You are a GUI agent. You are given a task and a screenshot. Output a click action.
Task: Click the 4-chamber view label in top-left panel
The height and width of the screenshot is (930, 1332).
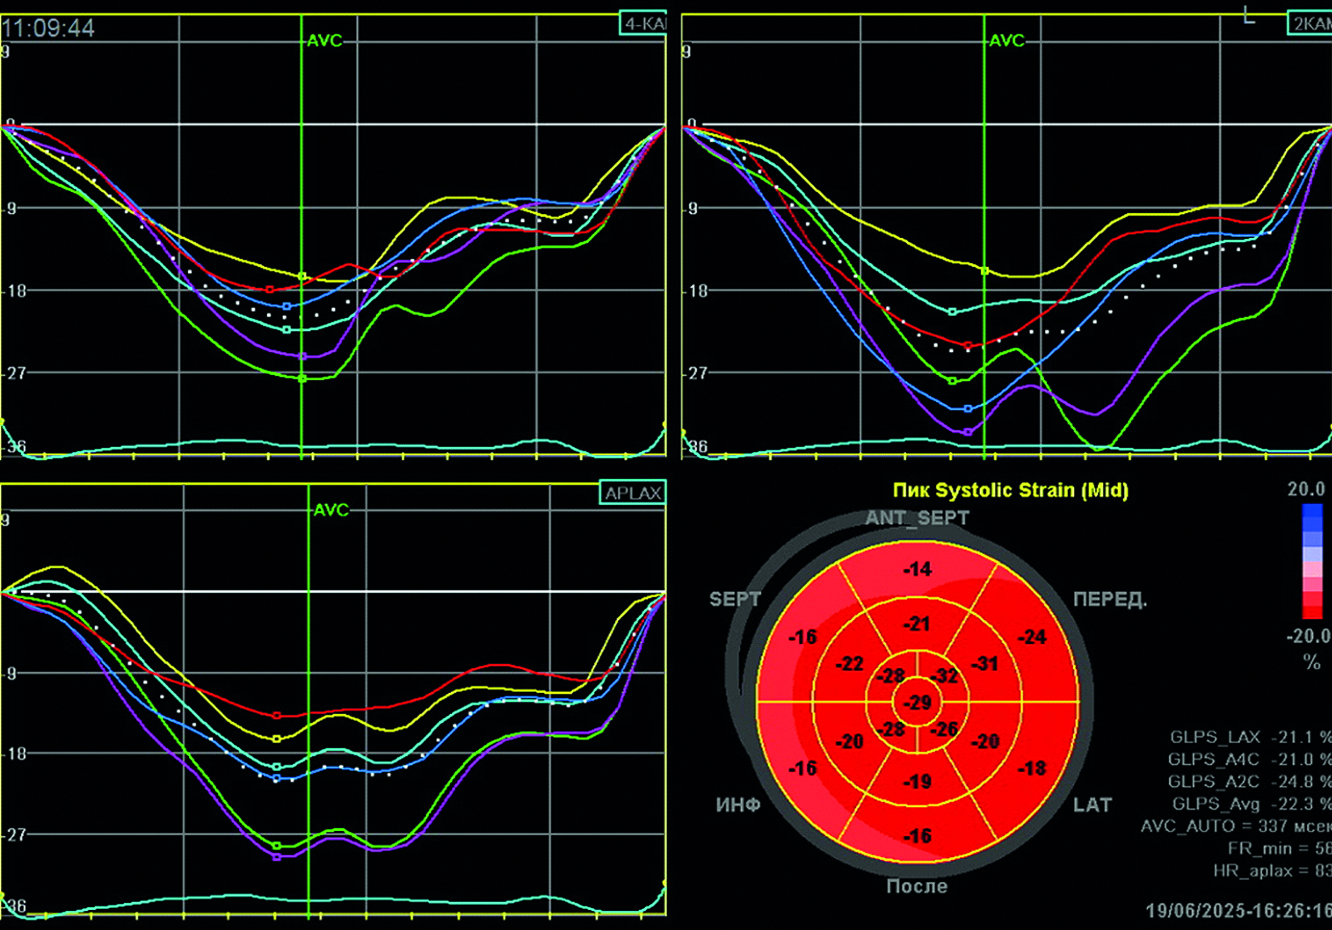(643, 24)
